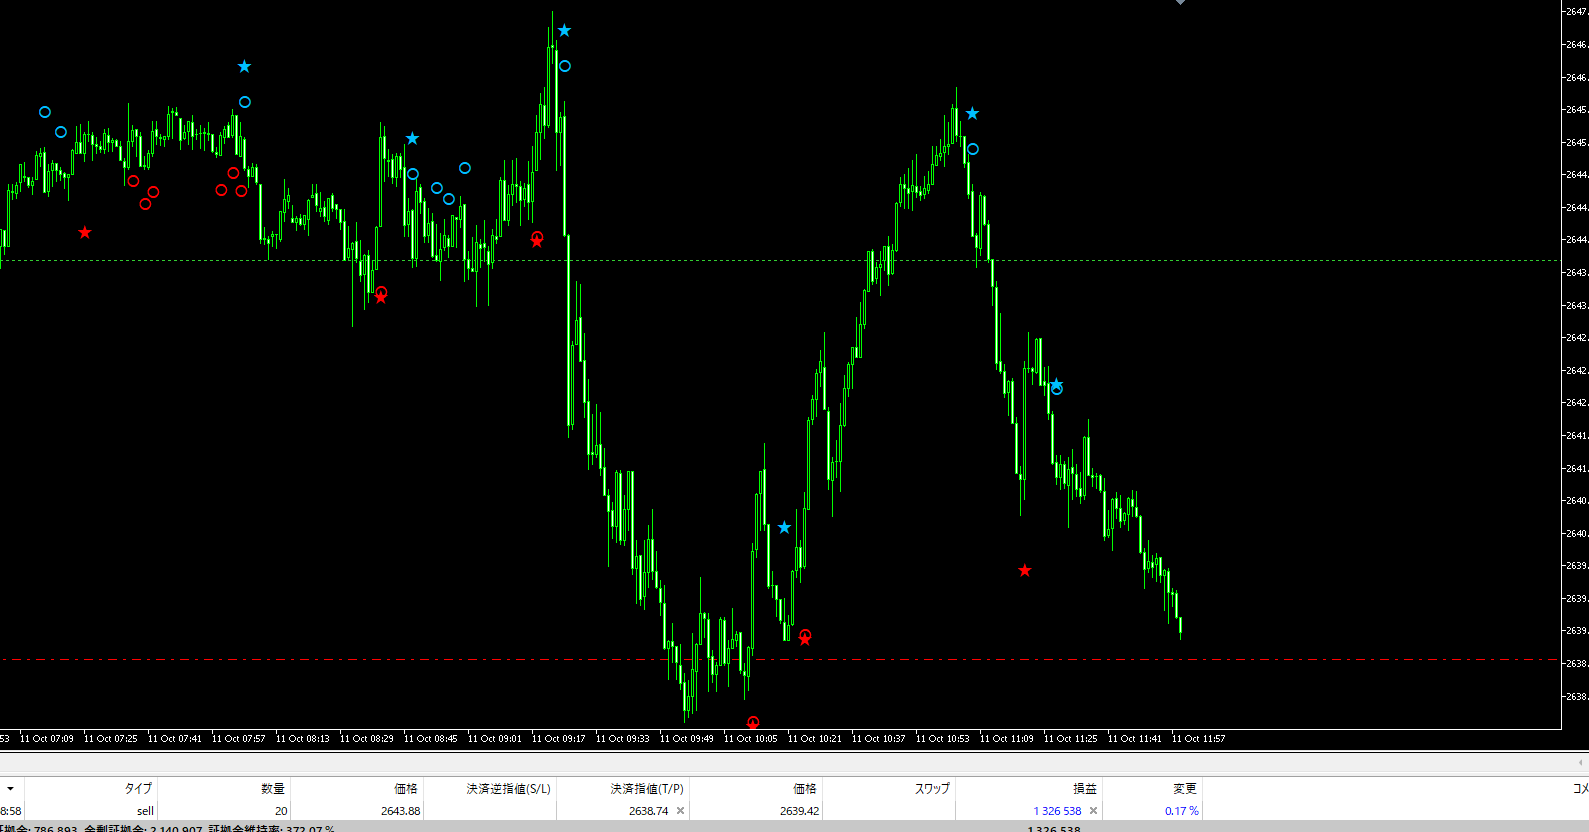Sort by the タイプ column header
1589x832 pixels.
(138, 789)
